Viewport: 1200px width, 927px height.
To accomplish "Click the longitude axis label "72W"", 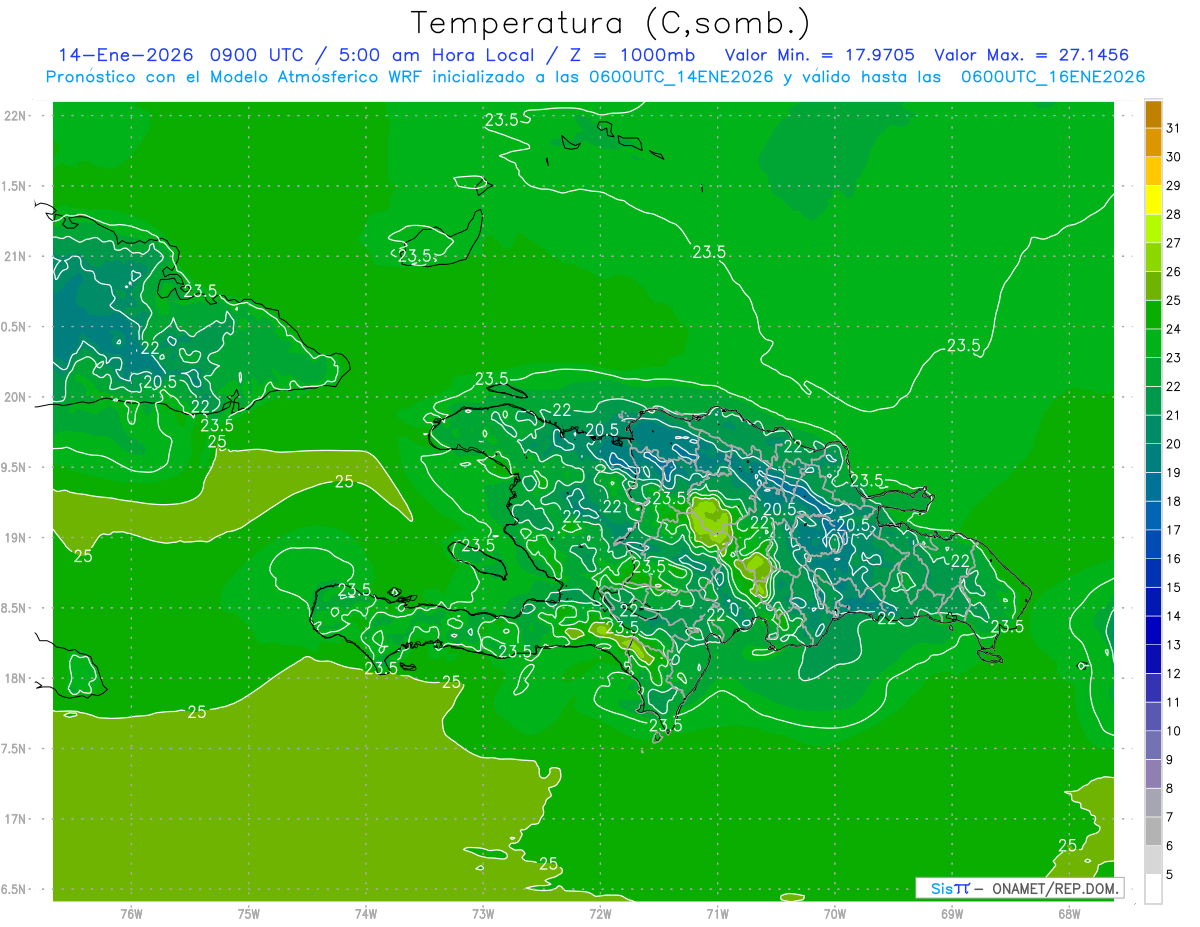I will click(x=600, y=915).
